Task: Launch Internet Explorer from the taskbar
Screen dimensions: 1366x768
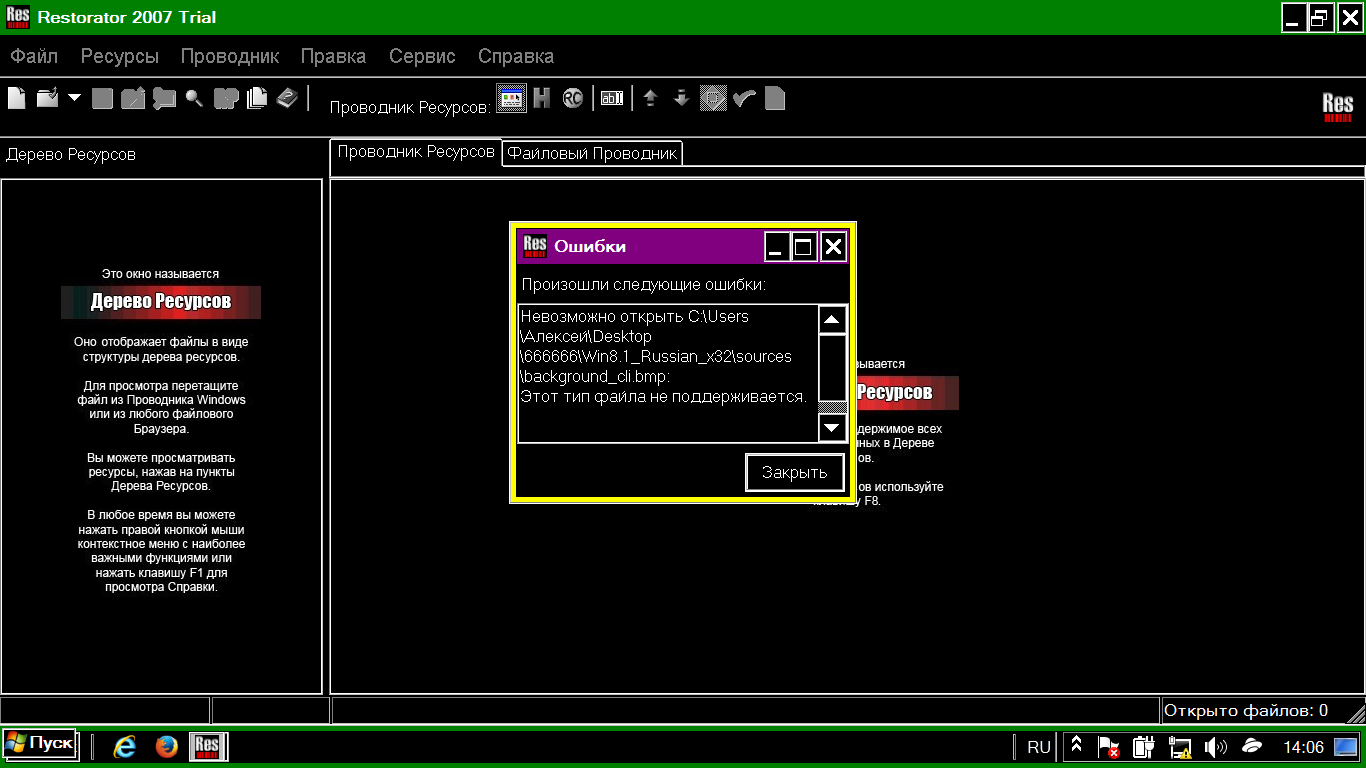Action: pyautogui.click(x=125, y=746)
